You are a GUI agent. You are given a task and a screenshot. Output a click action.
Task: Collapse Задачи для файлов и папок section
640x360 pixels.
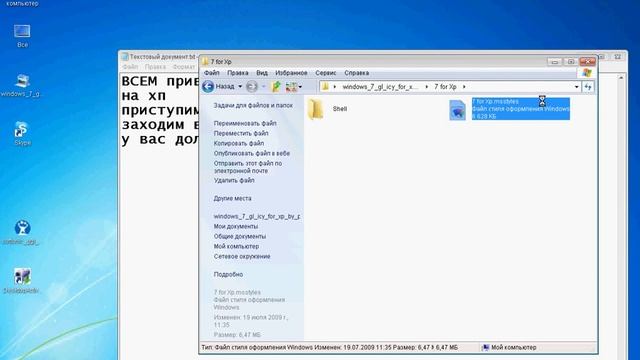pyautogui.click(x=253, y=105)
